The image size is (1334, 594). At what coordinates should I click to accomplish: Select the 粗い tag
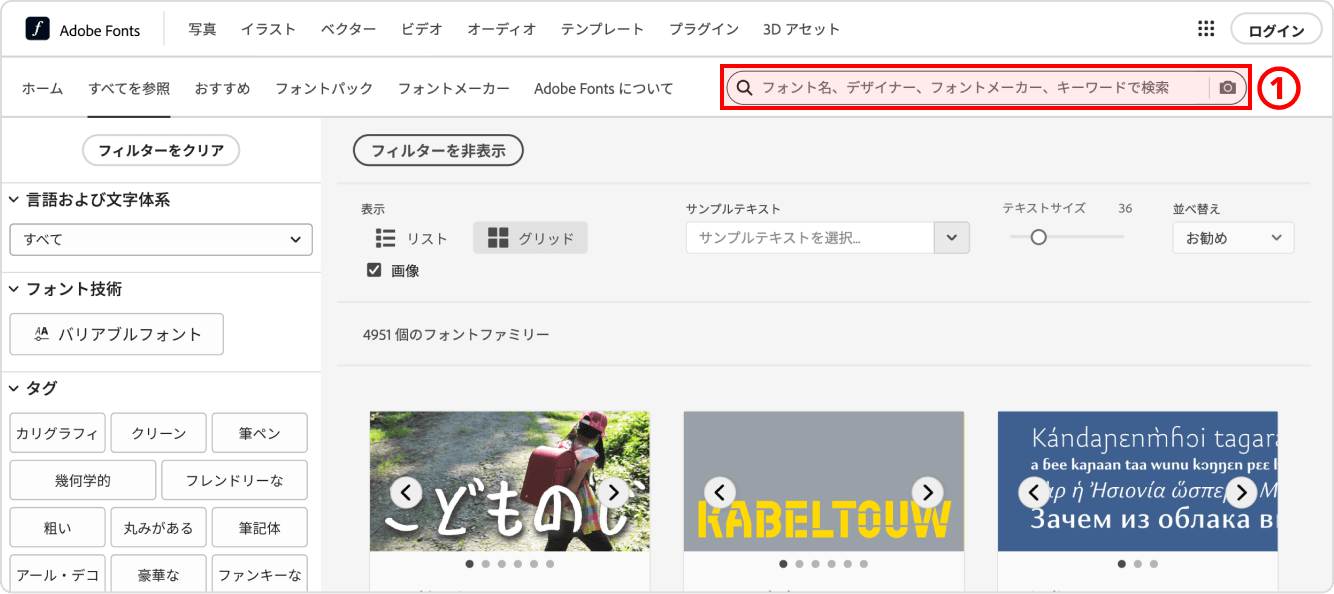57,527
